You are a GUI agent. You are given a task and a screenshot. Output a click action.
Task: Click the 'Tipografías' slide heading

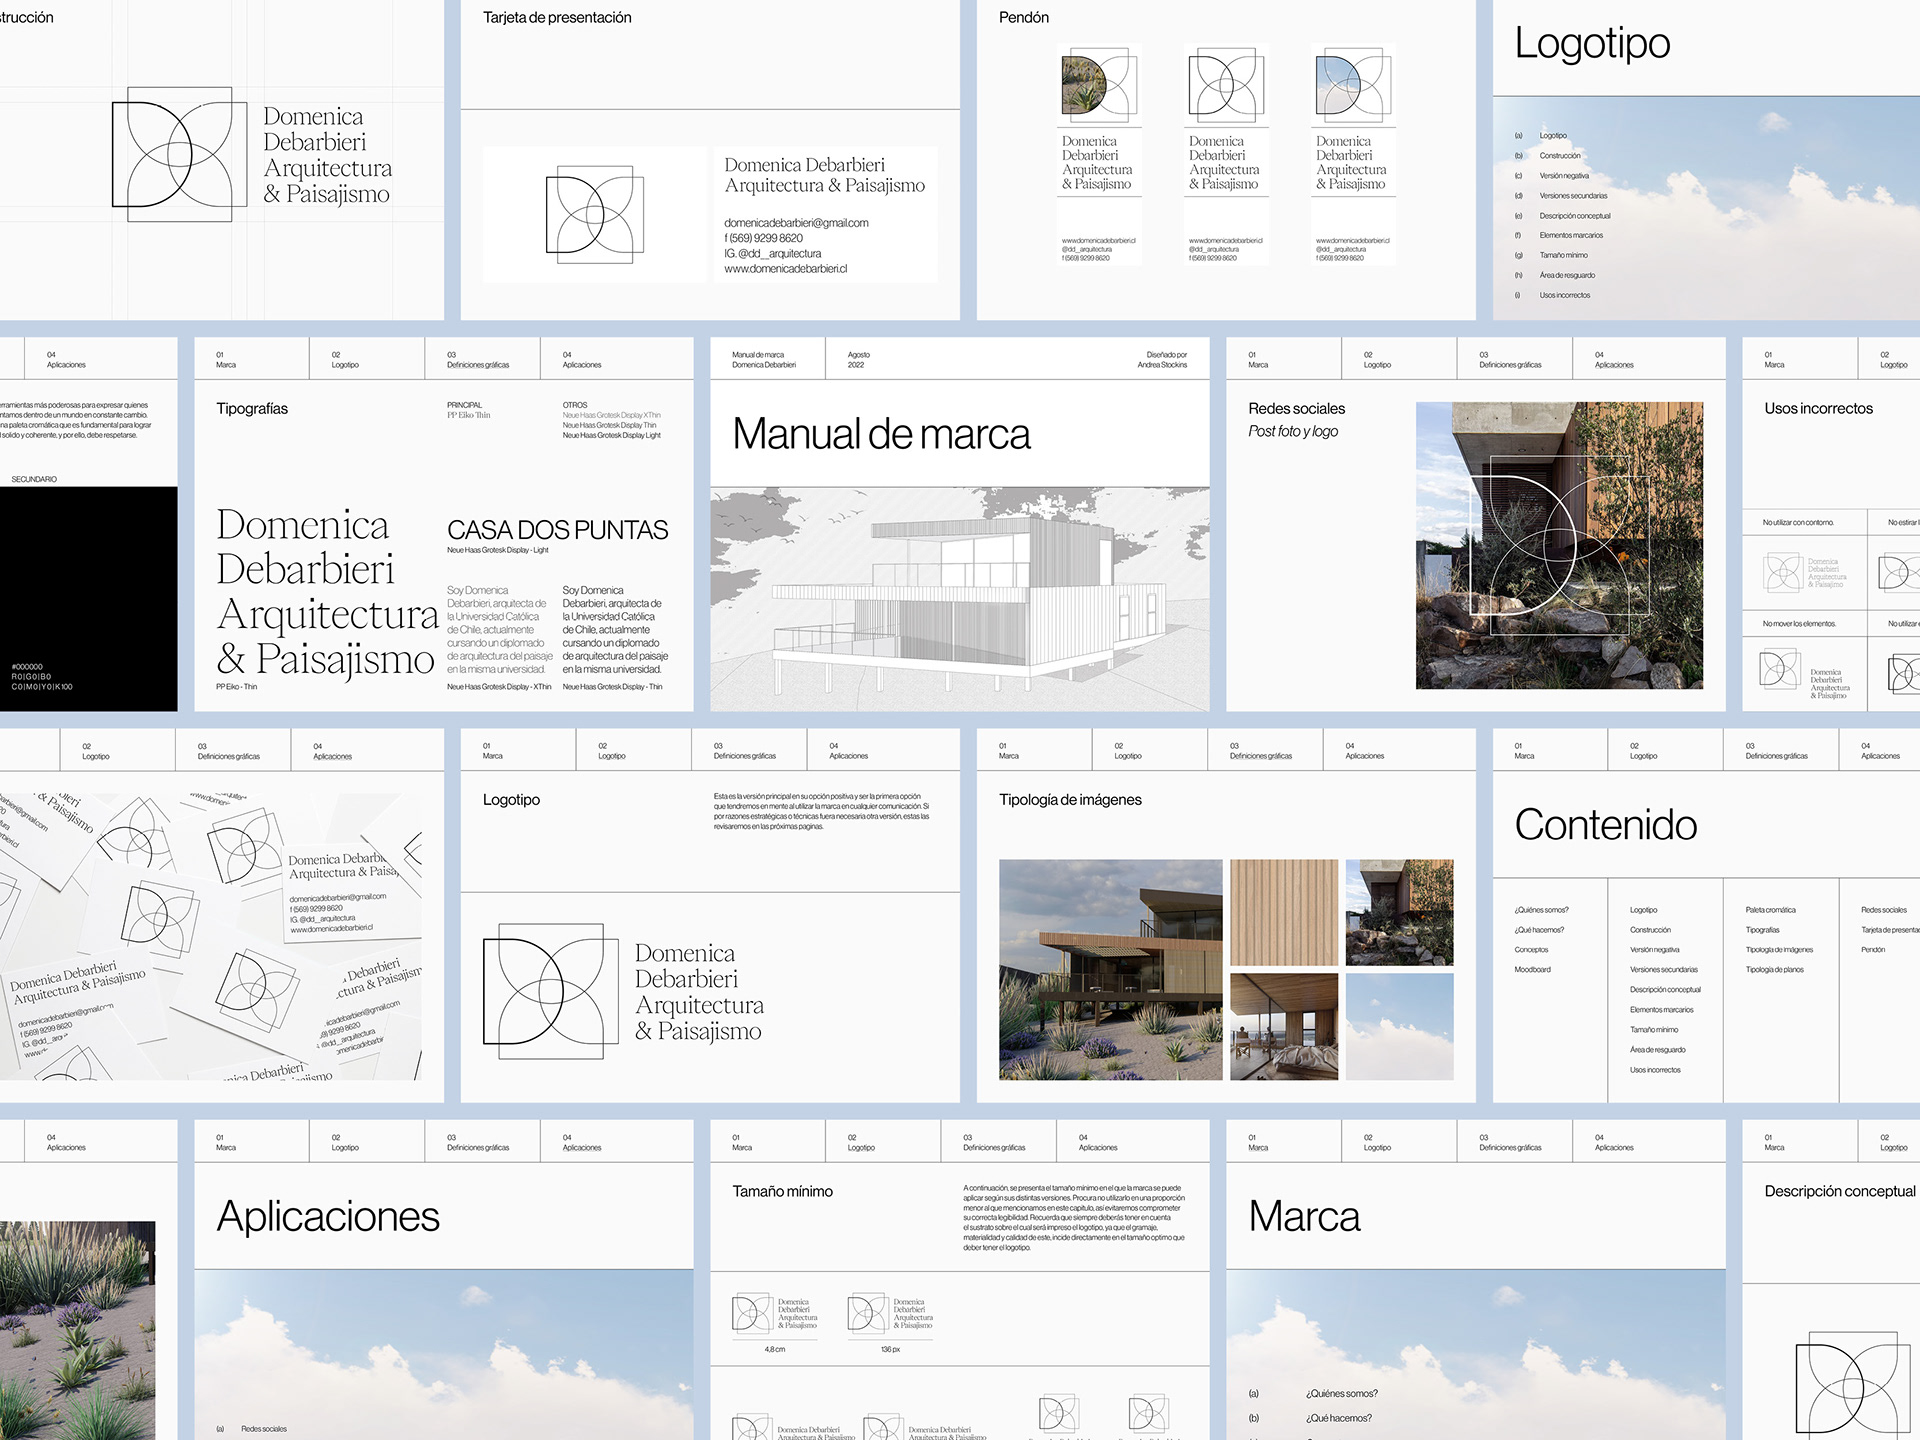pos(252,409)
